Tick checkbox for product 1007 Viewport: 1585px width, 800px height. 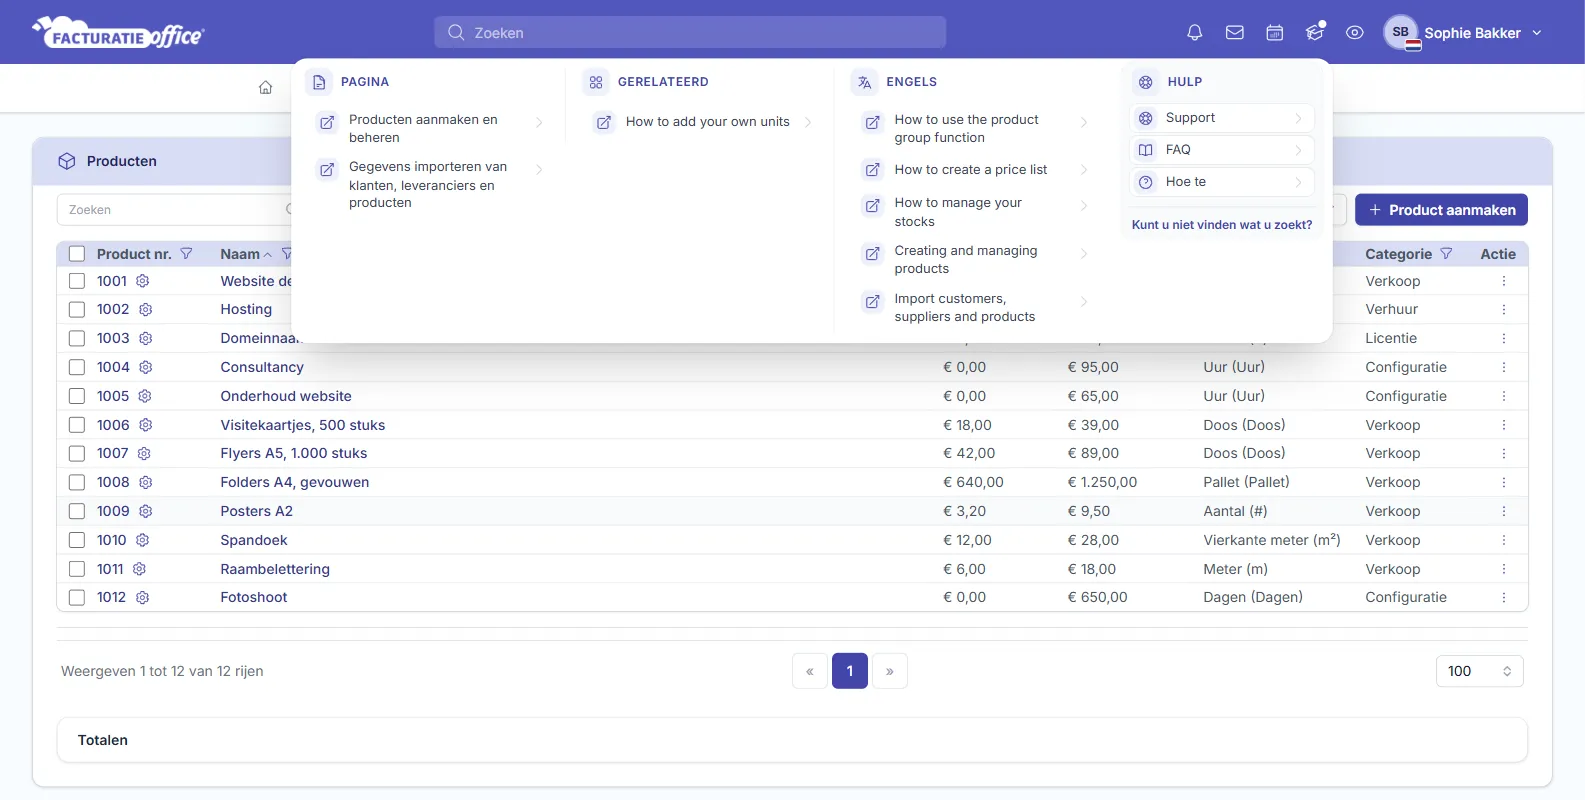click(x=77, y=453)
